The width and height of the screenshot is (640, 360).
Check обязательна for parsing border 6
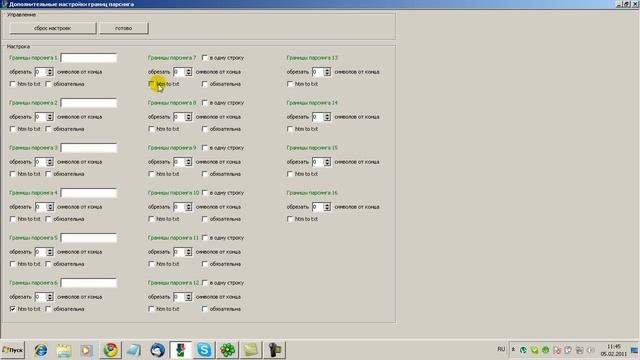(x=48, y=309)
